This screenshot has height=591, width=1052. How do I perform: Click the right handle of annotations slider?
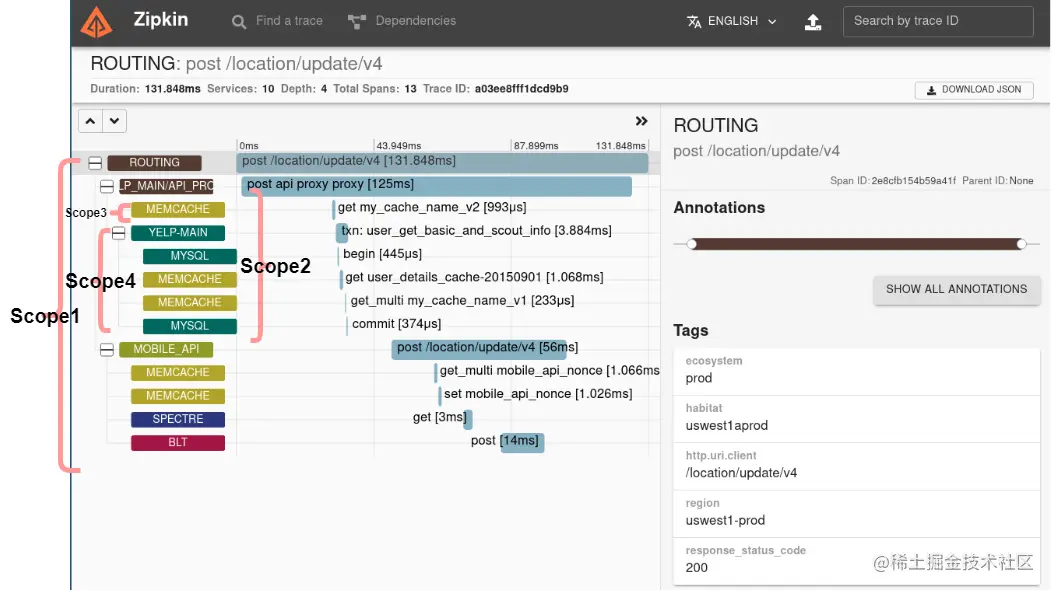click(x=1021, y=244)
